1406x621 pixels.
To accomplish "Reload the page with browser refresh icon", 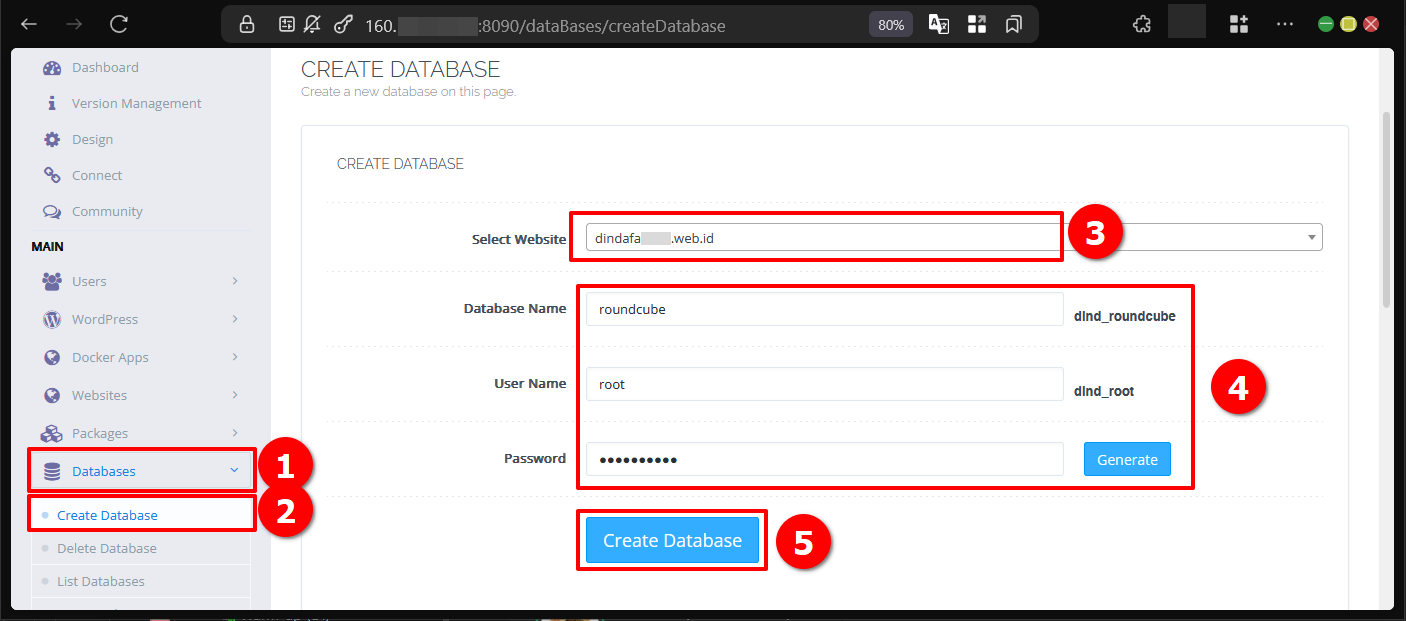I will point(119,24).
